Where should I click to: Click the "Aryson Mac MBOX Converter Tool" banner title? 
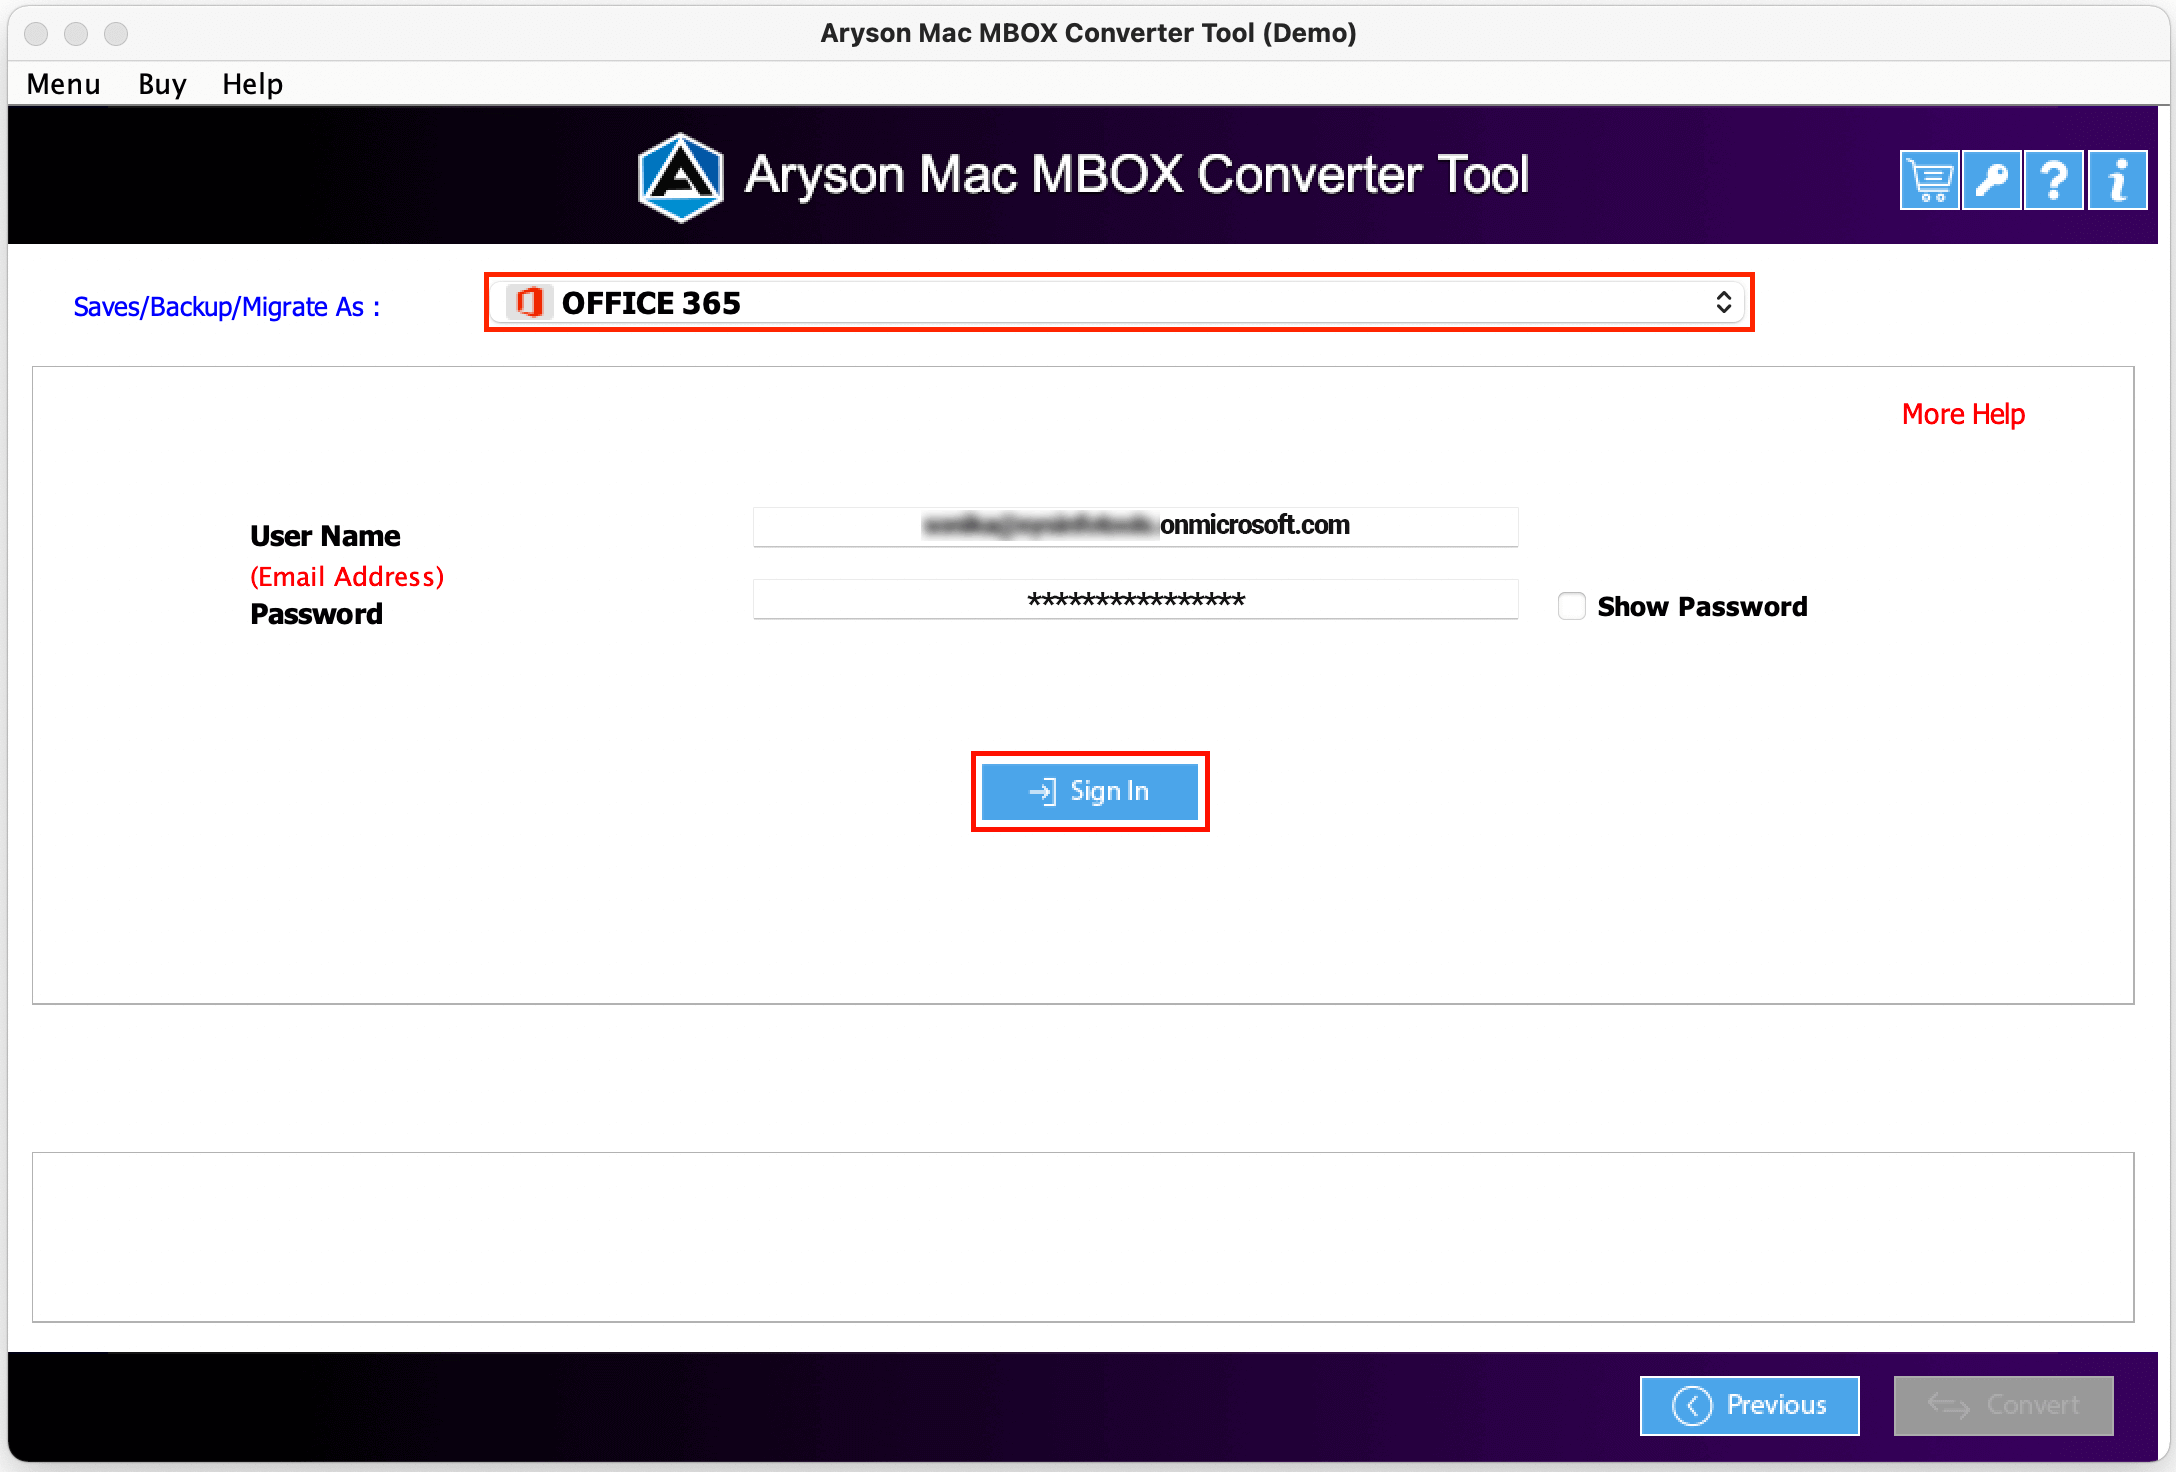coord(1137,175)
